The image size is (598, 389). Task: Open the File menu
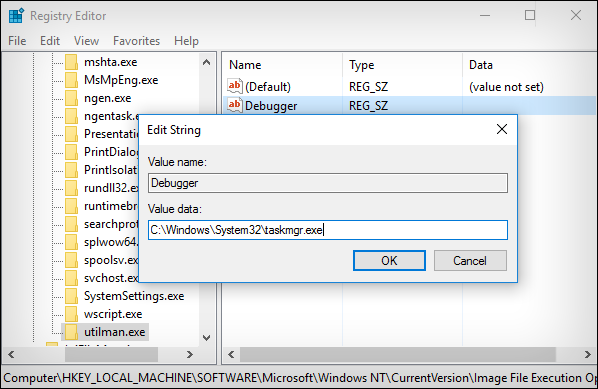[x=17, y=41]
